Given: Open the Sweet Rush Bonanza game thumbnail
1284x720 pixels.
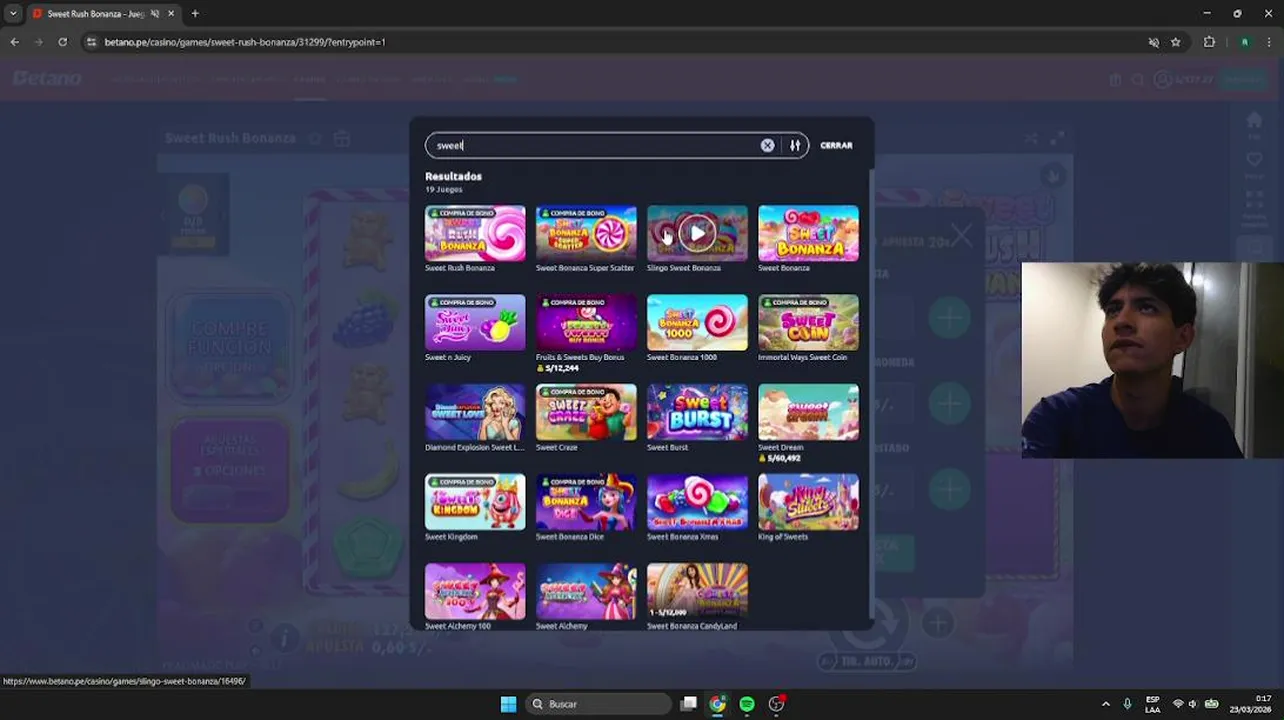Looking at the screenshot, I should point(475,233).
